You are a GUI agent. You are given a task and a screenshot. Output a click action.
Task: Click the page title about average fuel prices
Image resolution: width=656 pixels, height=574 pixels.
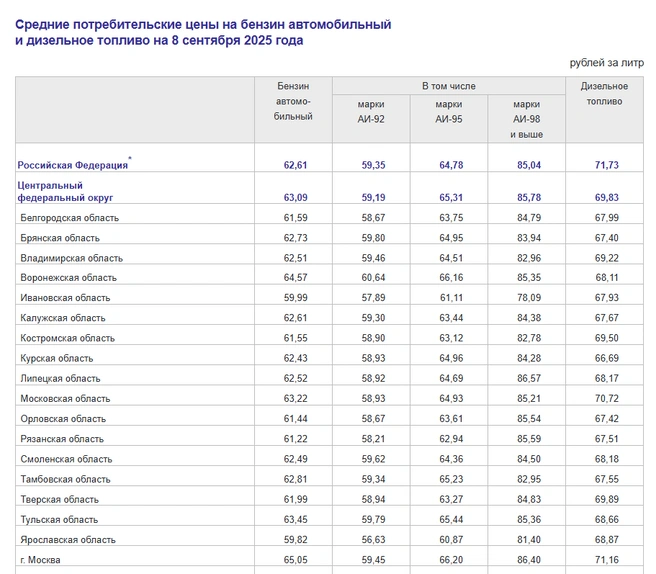[x=203, y=32]
